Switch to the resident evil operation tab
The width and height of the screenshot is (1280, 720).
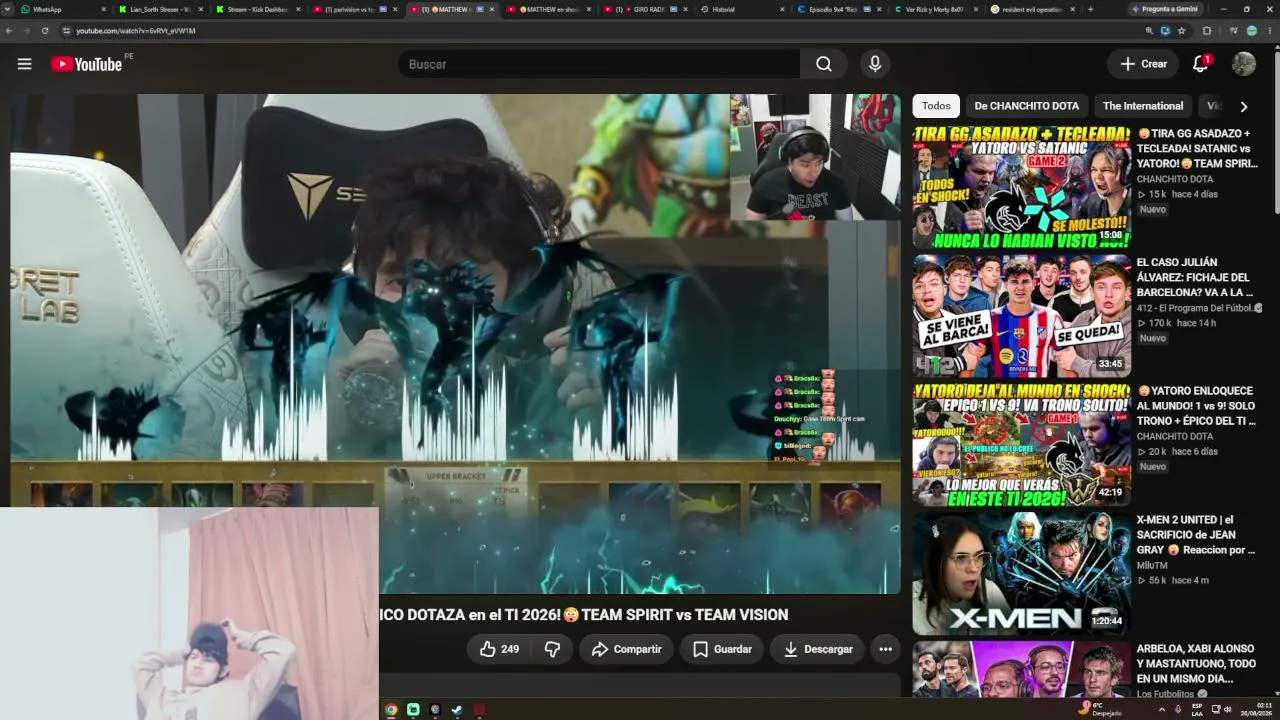click(1031, 9)
